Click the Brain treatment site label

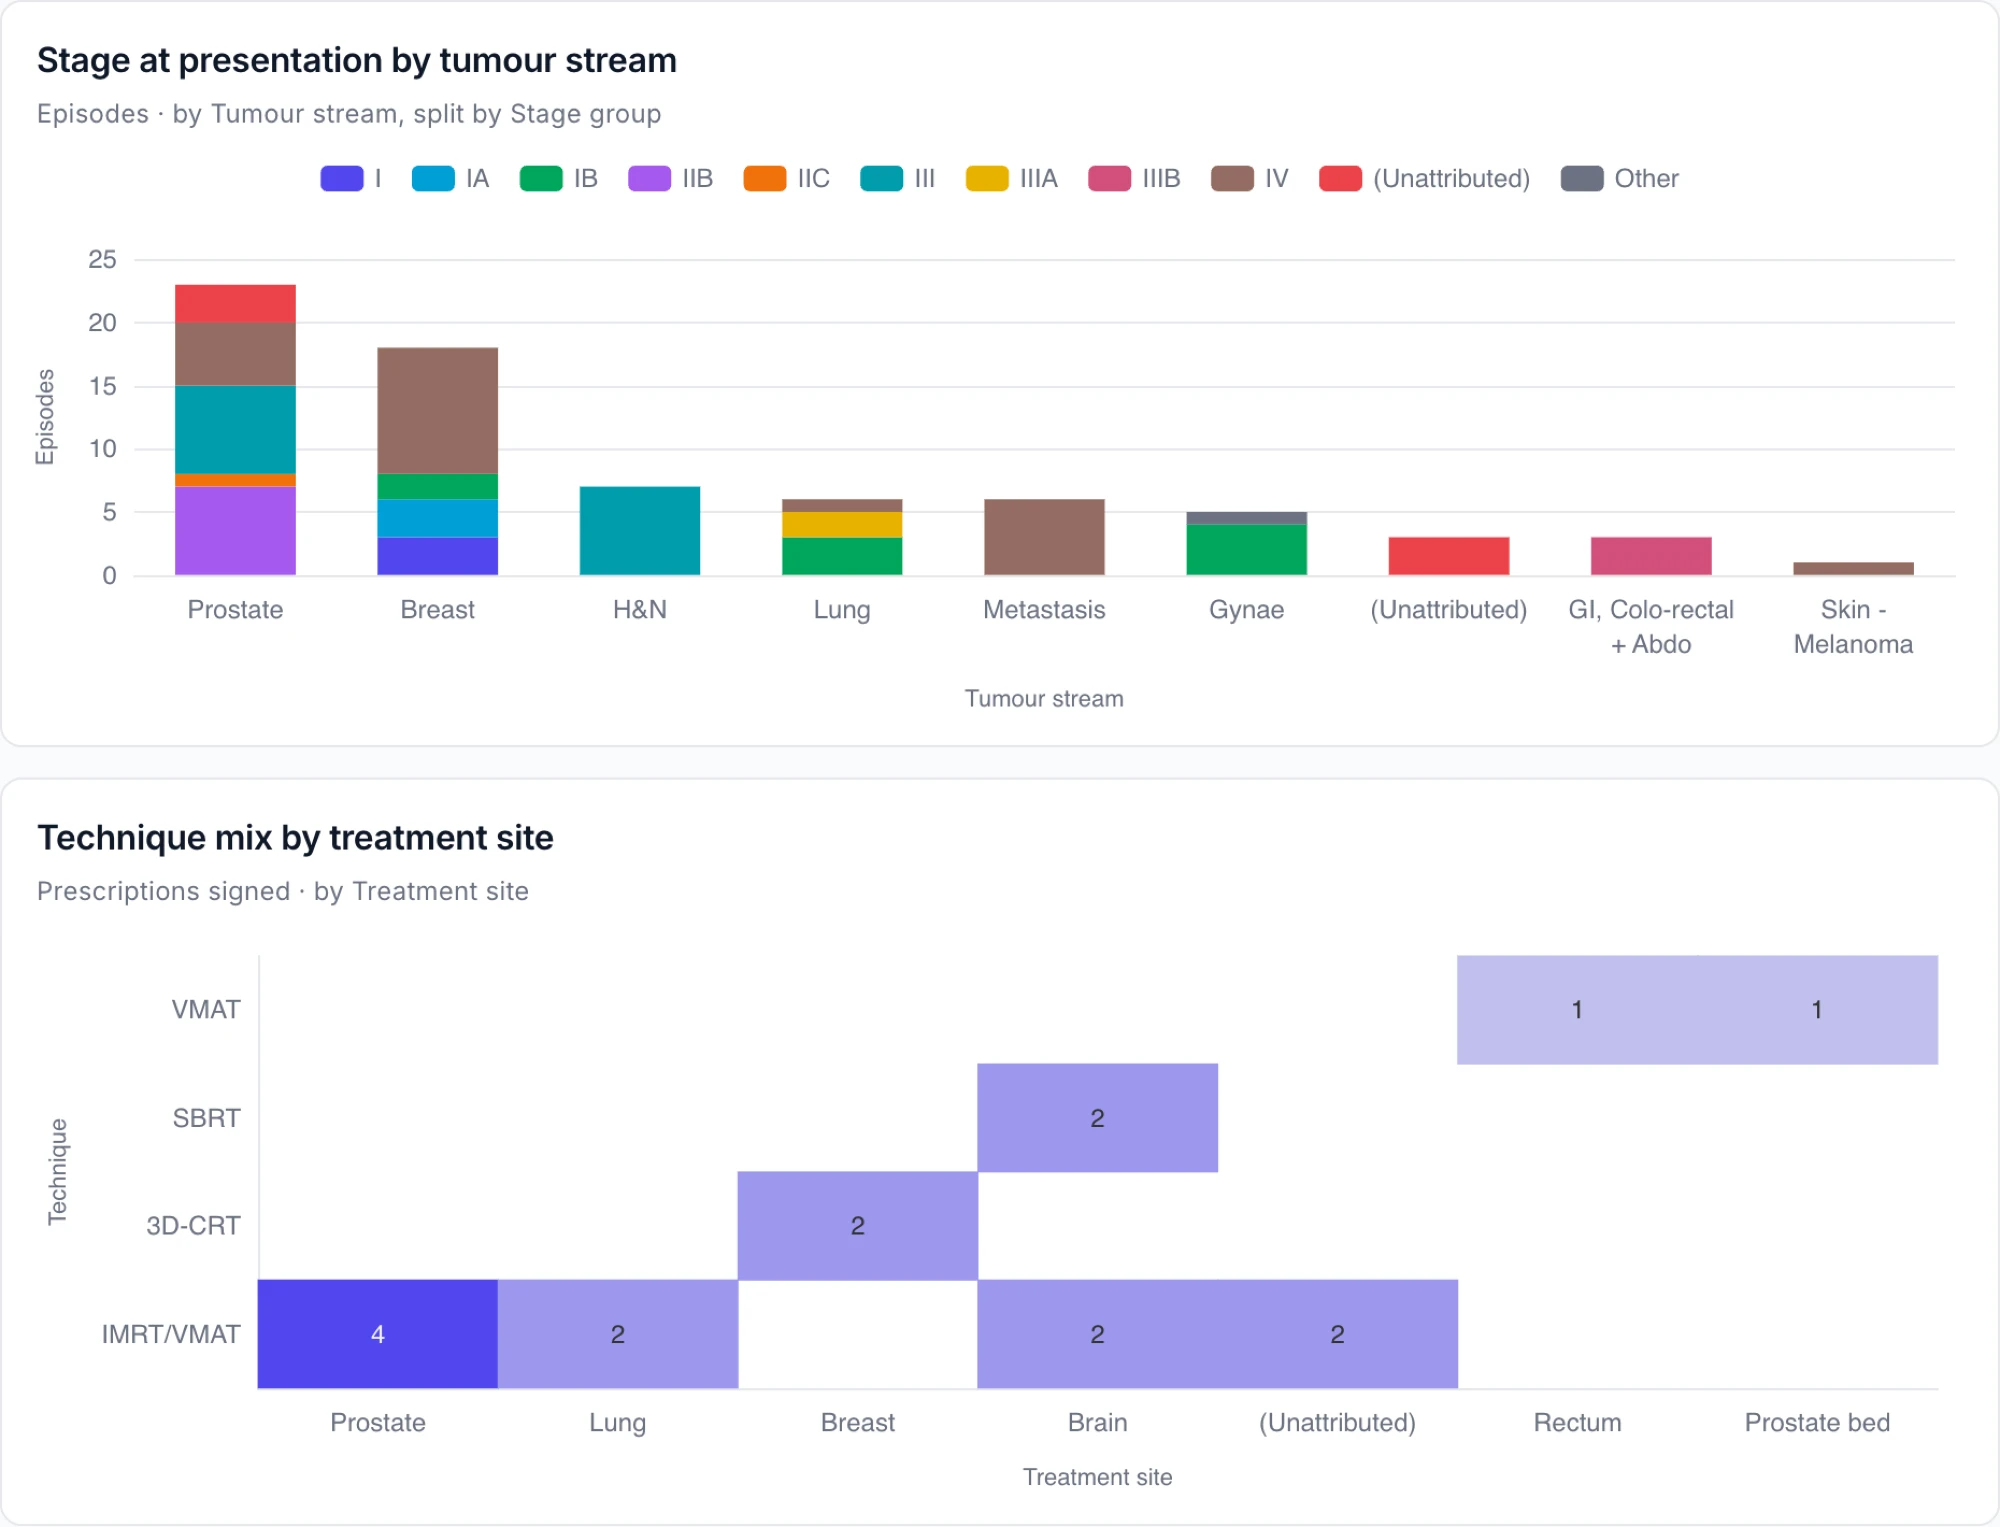click(x=1098, y=1423)
